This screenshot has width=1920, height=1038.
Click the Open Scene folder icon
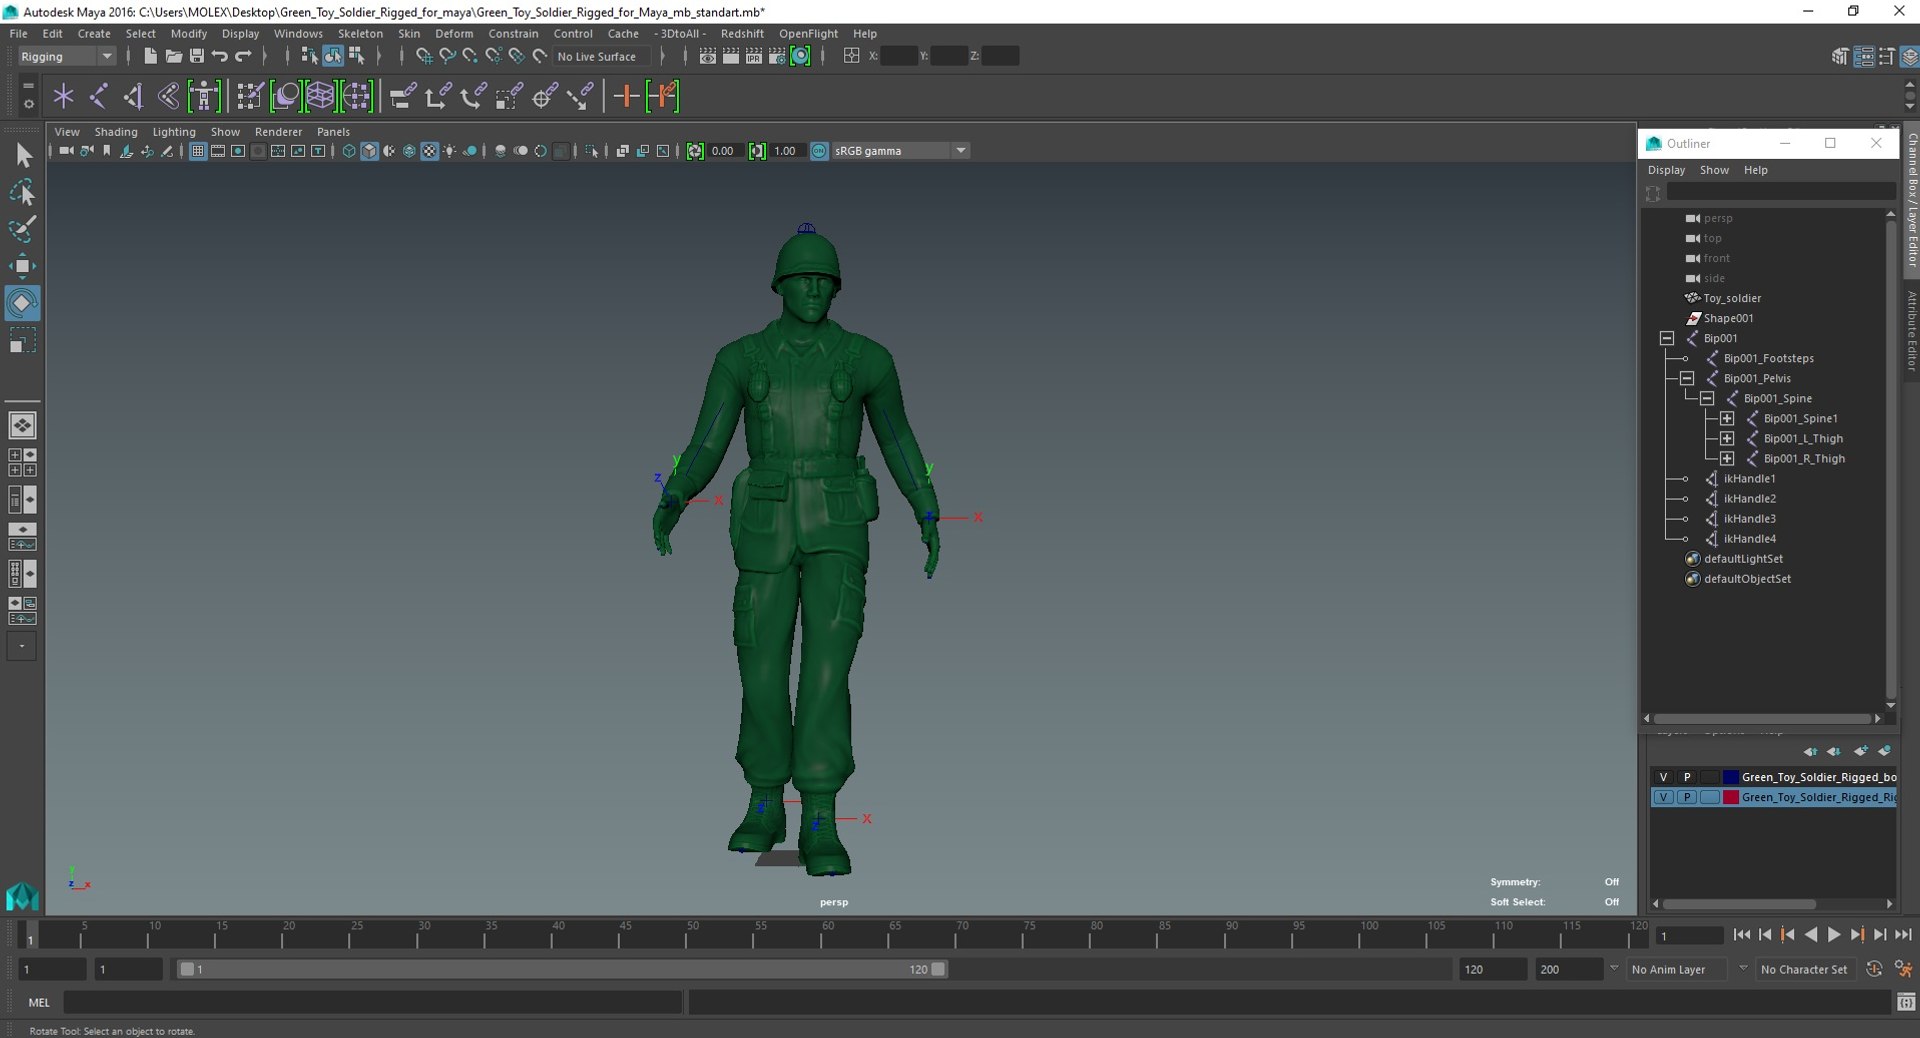[x=173, y=56]
